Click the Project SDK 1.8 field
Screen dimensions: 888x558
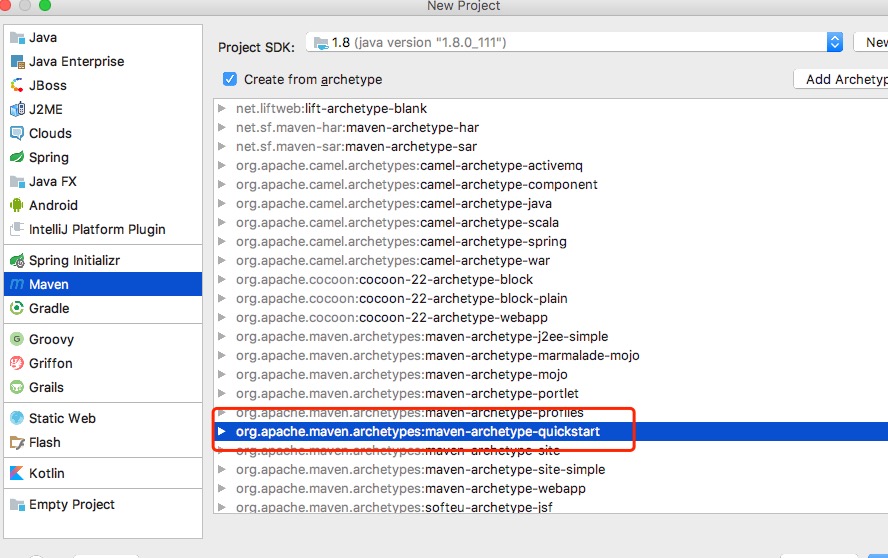click(574, 42)
